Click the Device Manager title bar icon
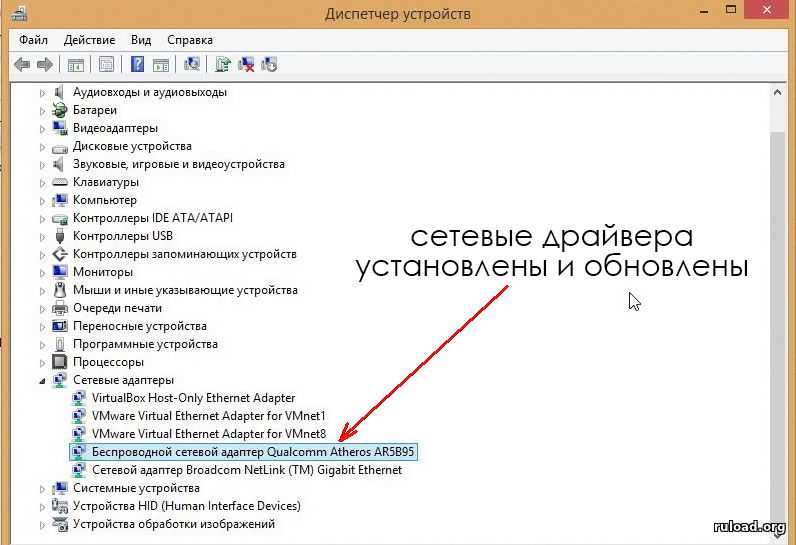Image resolution: width=796 pixels, height=545 pixels. [19, 13]
